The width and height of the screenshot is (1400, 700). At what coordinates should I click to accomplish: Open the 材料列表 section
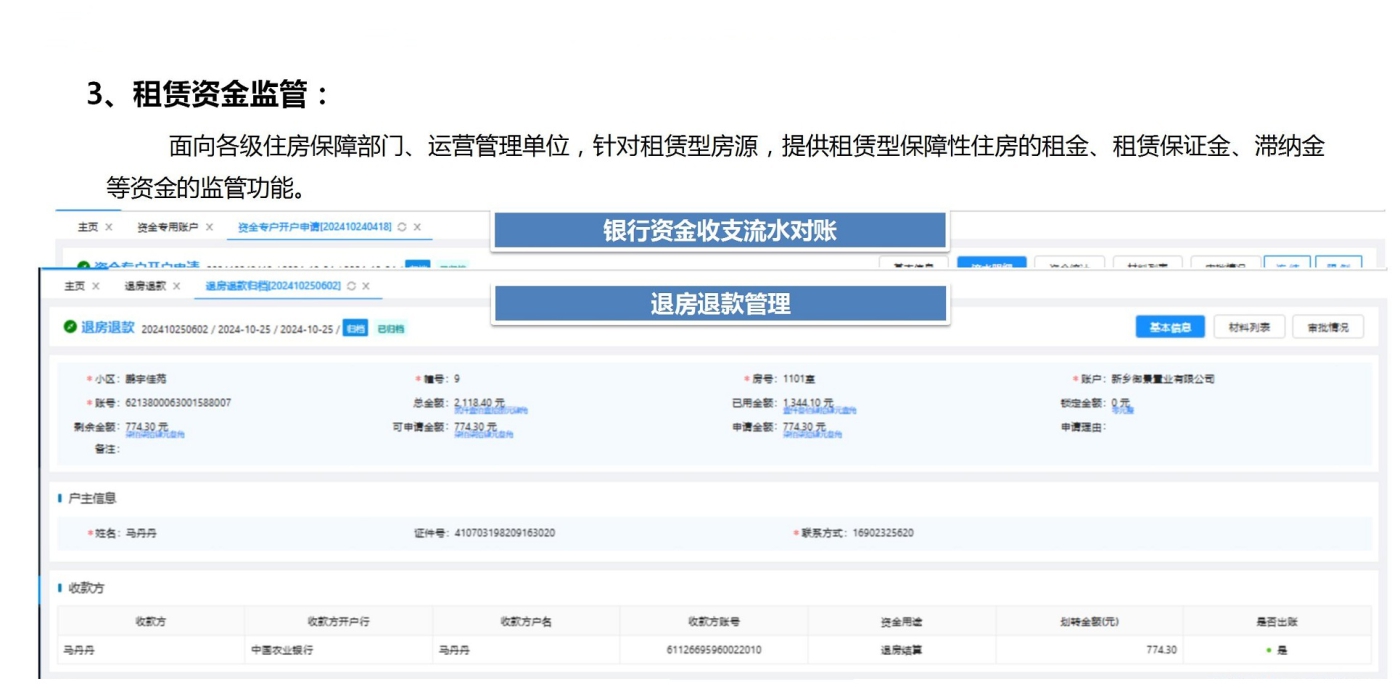click(1249, 328)
